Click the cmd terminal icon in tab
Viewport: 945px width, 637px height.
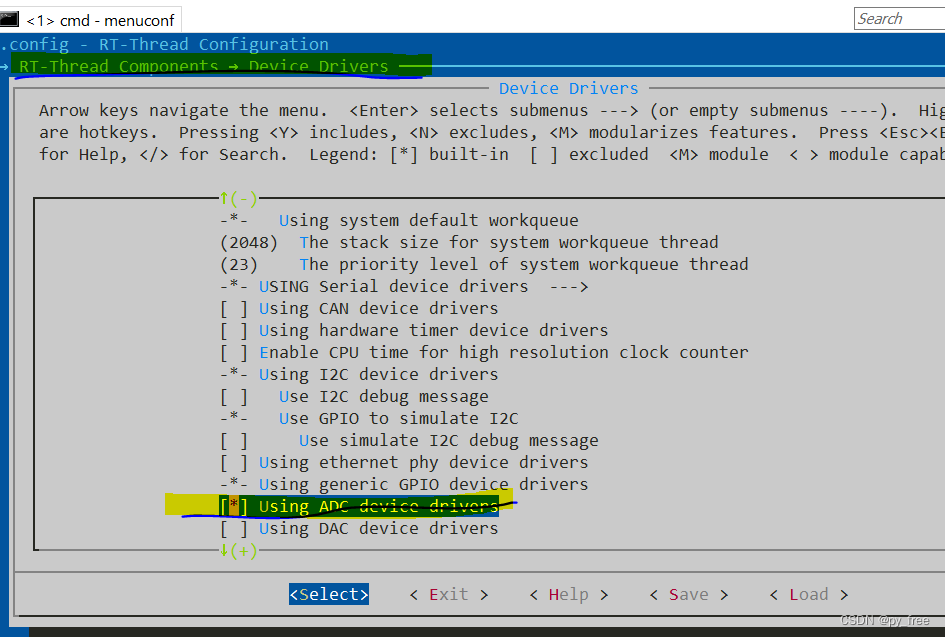tap(9, 19)
